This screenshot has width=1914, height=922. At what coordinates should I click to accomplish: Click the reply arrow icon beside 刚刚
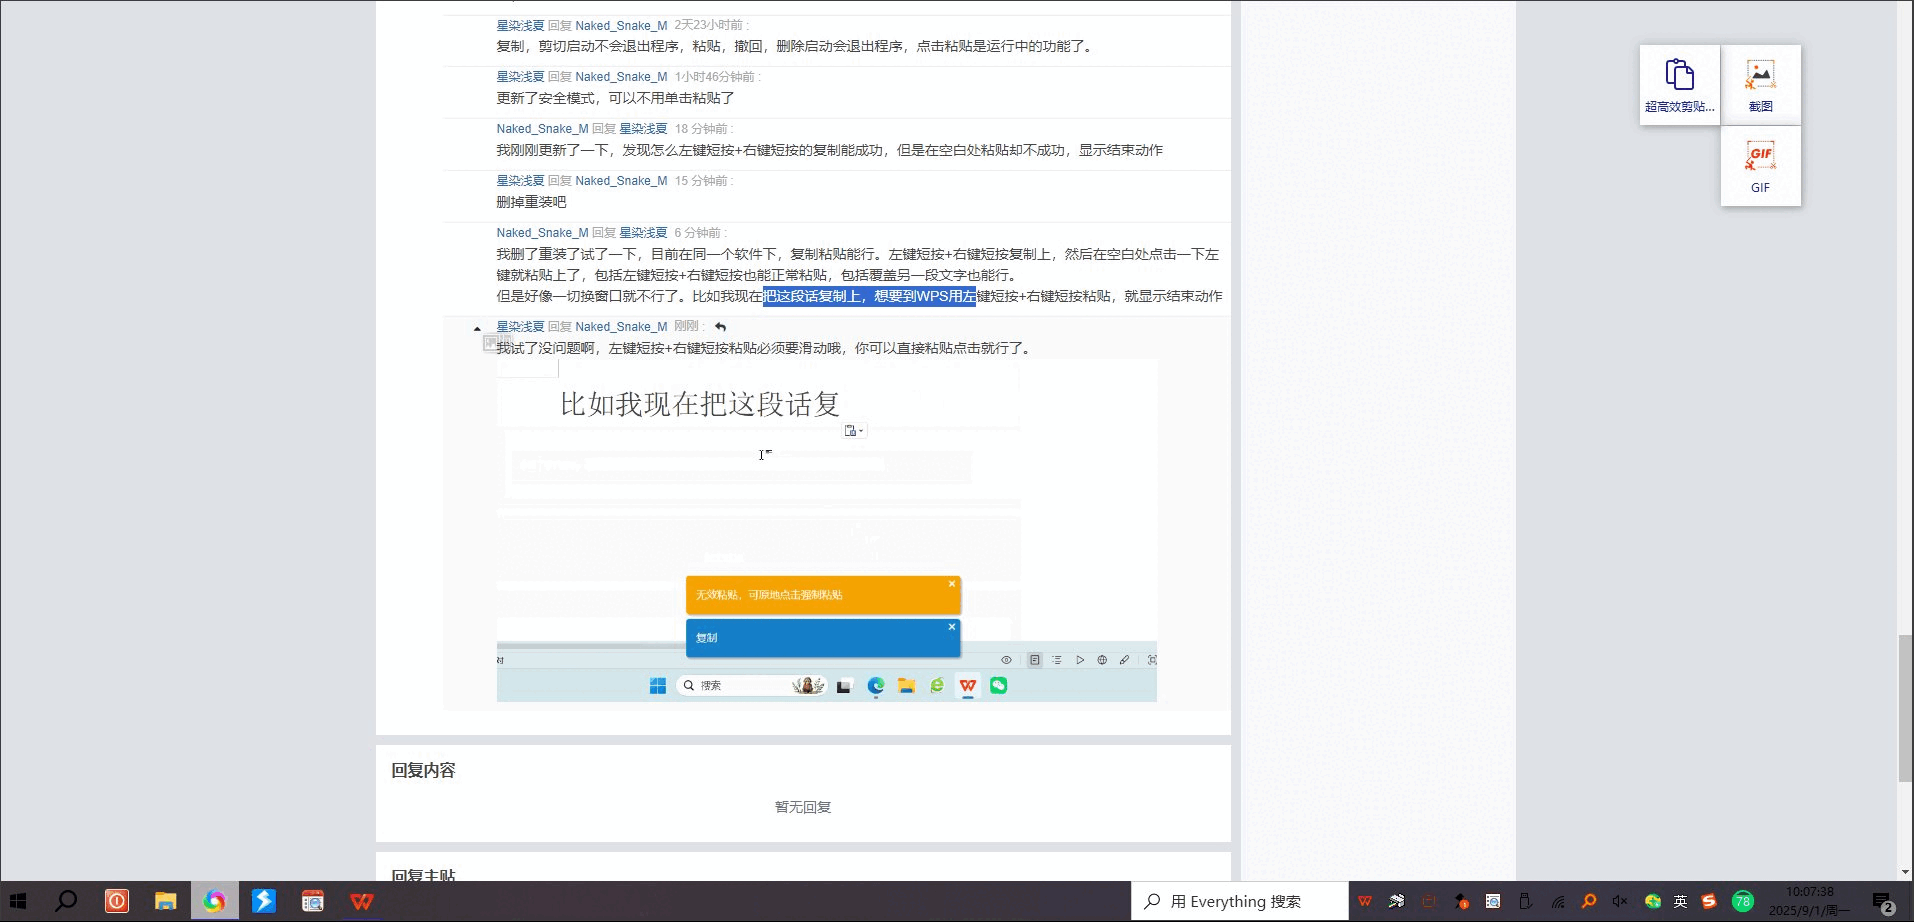coord(720,327)
